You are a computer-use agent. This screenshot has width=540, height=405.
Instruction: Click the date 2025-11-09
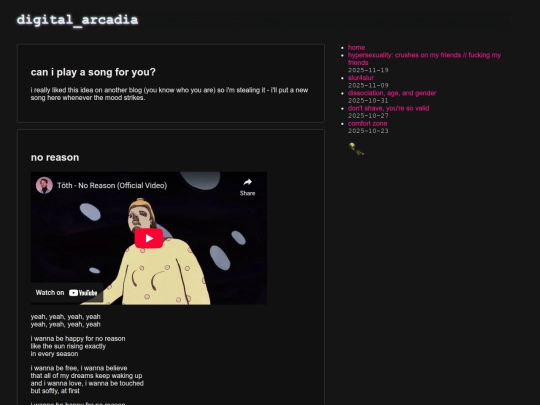click(x=368, y=85)
